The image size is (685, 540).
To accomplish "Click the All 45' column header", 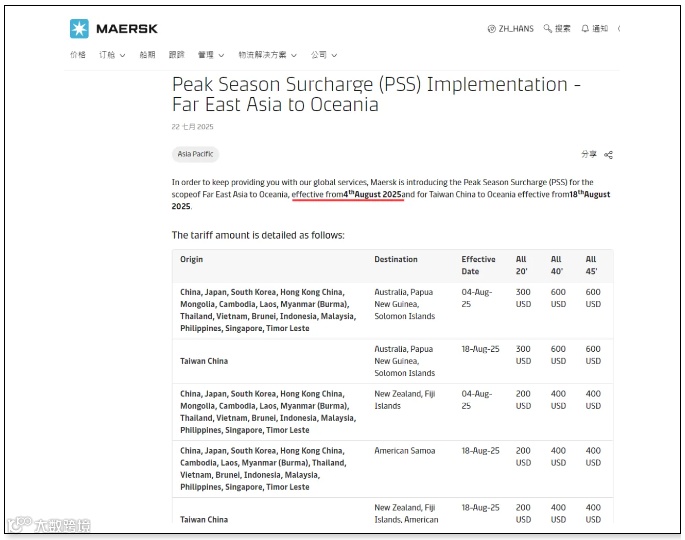I will coord(592,265).
